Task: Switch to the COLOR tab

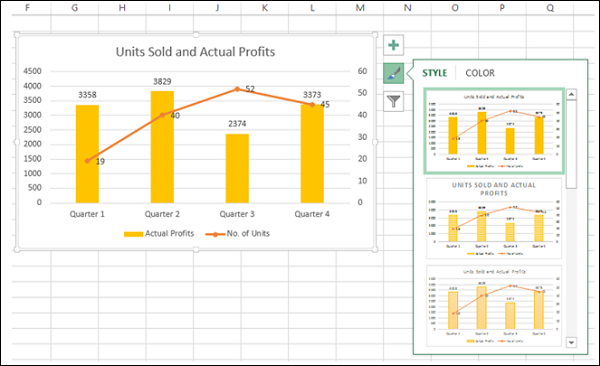Action: pos(480,73)
